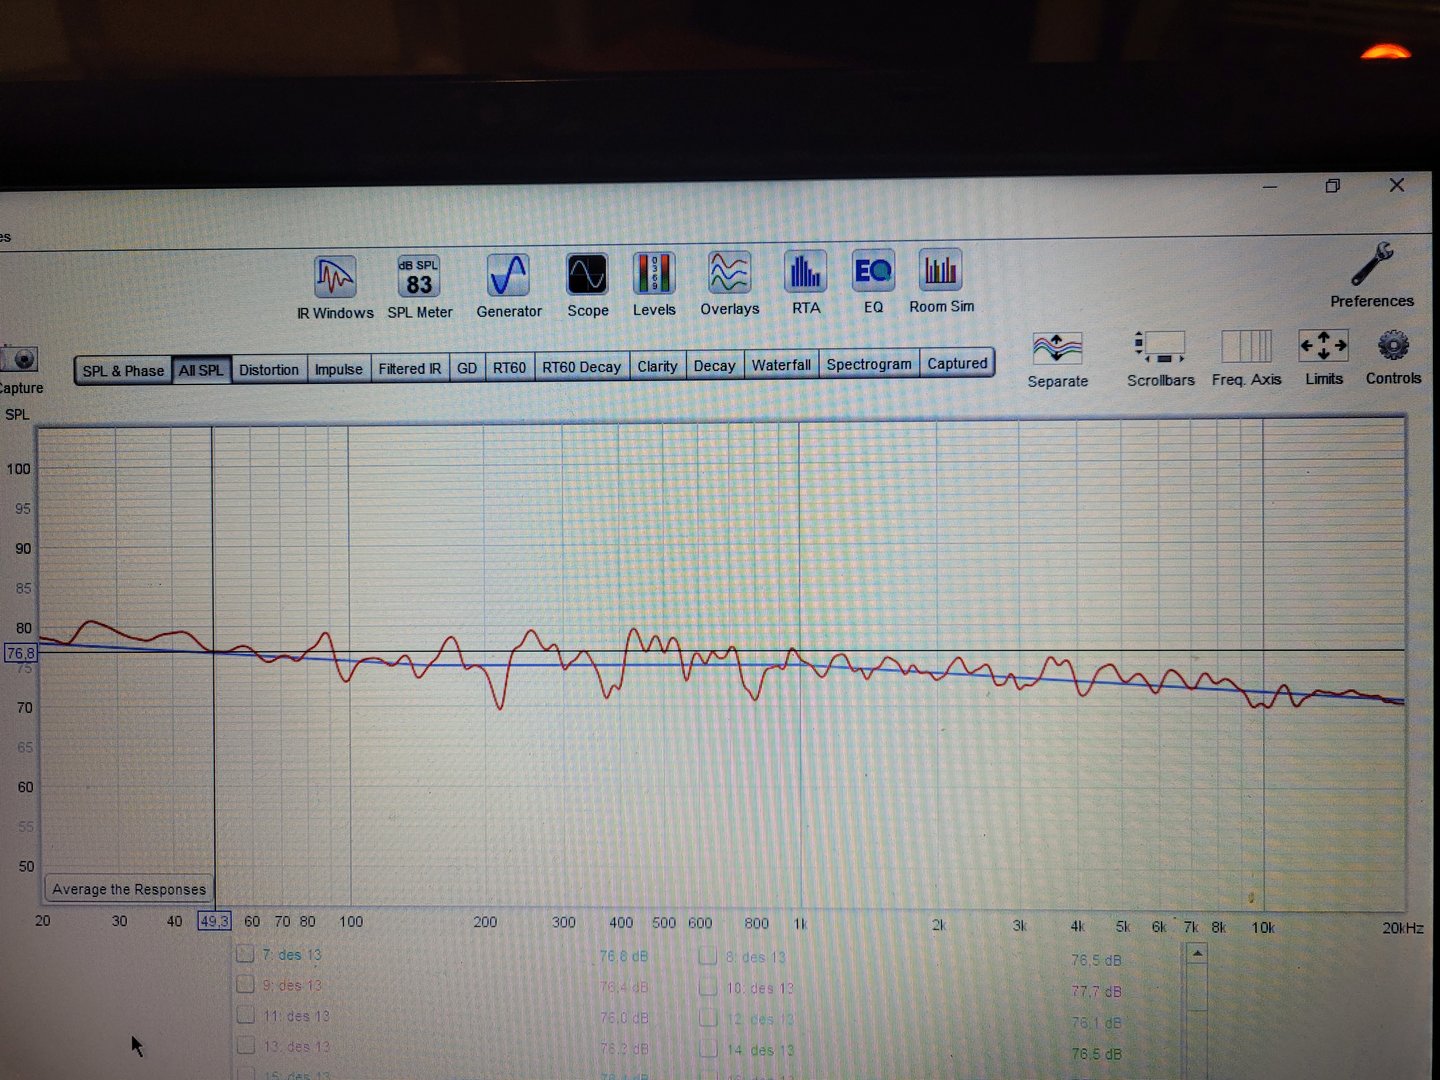Toggle the '14: des 13' checkbox
The width and height of the screenshot is (1440, 1080).
(x=708, y=1050)
